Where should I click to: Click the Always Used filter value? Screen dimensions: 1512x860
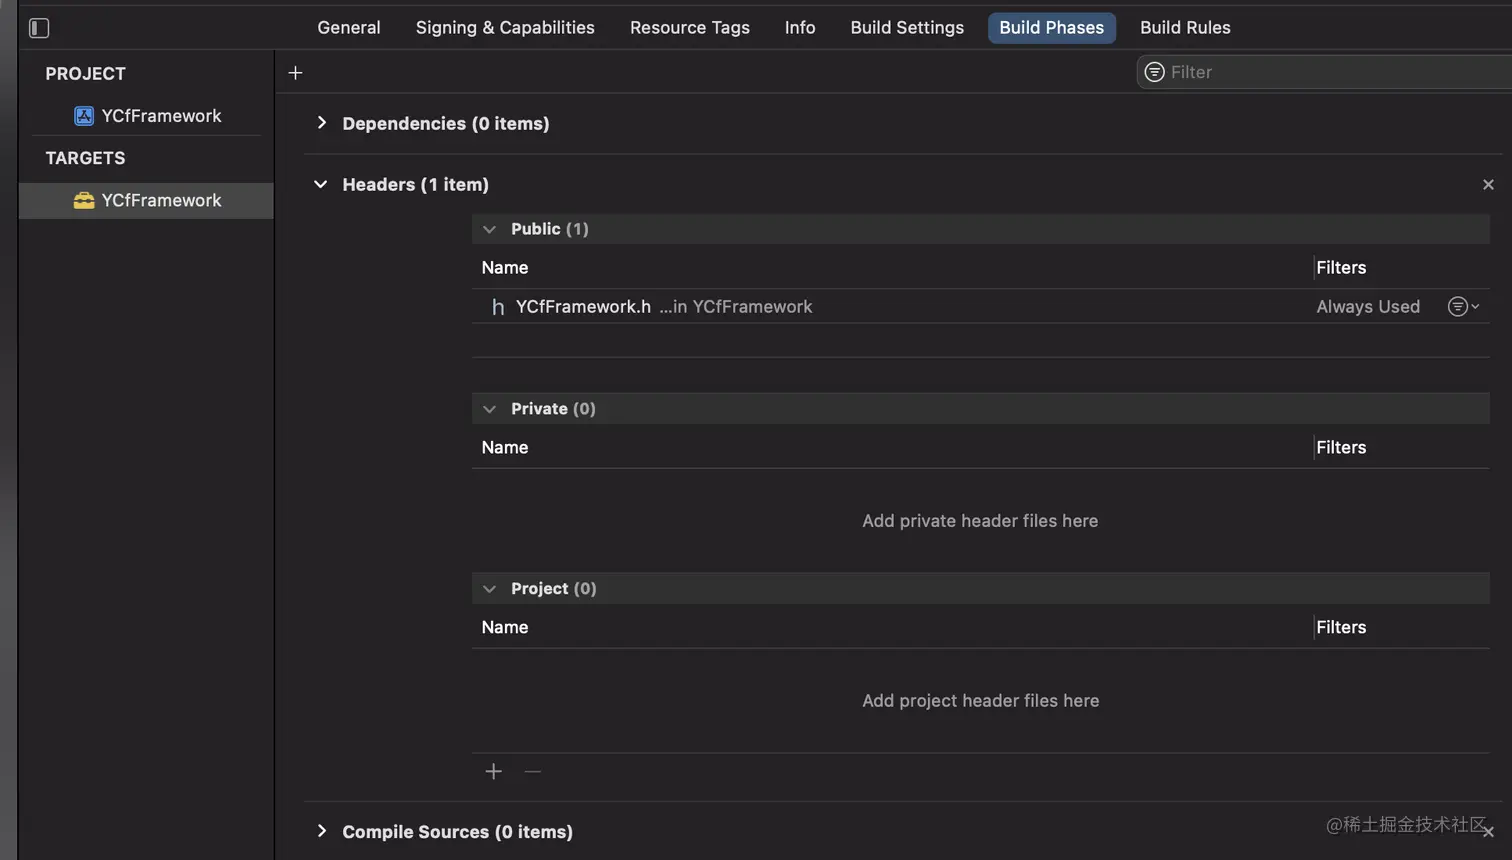point(1368,307)
